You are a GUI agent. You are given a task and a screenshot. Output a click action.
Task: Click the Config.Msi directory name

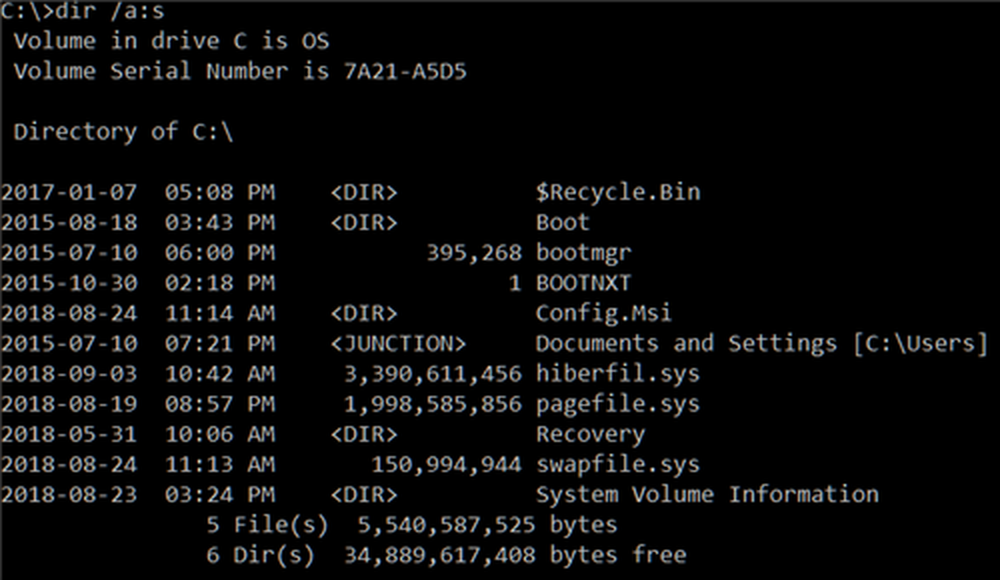(603, 313)
